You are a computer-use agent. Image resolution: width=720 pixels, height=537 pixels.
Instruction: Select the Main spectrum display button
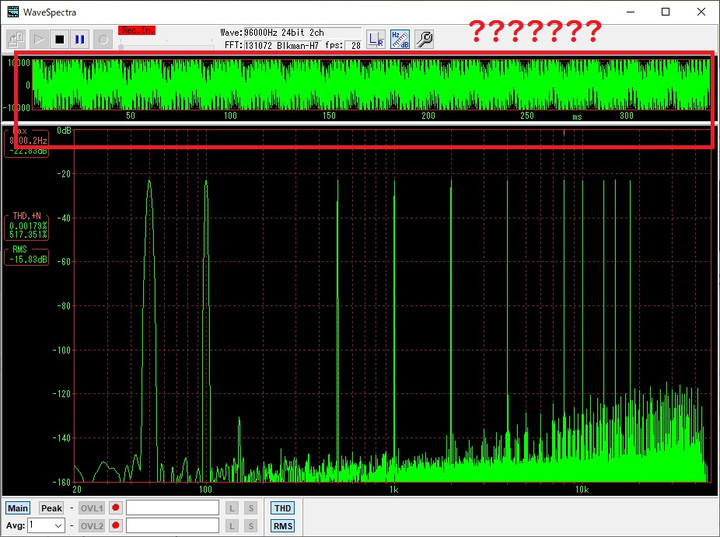[17, 508]
